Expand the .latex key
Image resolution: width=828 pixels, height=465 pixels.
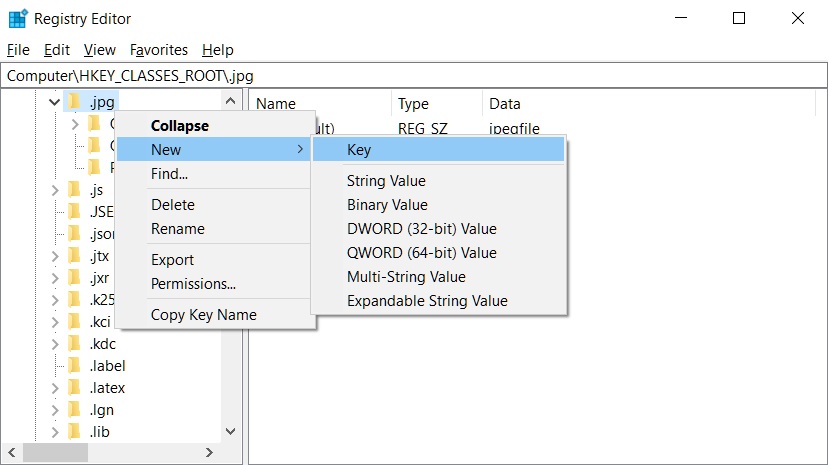pos(55,388)
